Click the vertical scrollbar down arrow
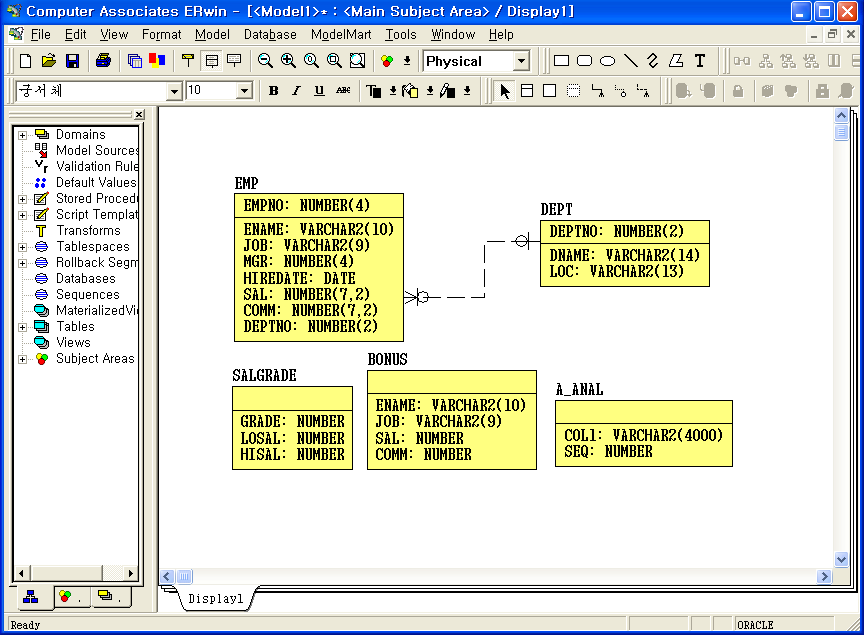The height and width of the screenshot is (635, 864). point(841,559)
